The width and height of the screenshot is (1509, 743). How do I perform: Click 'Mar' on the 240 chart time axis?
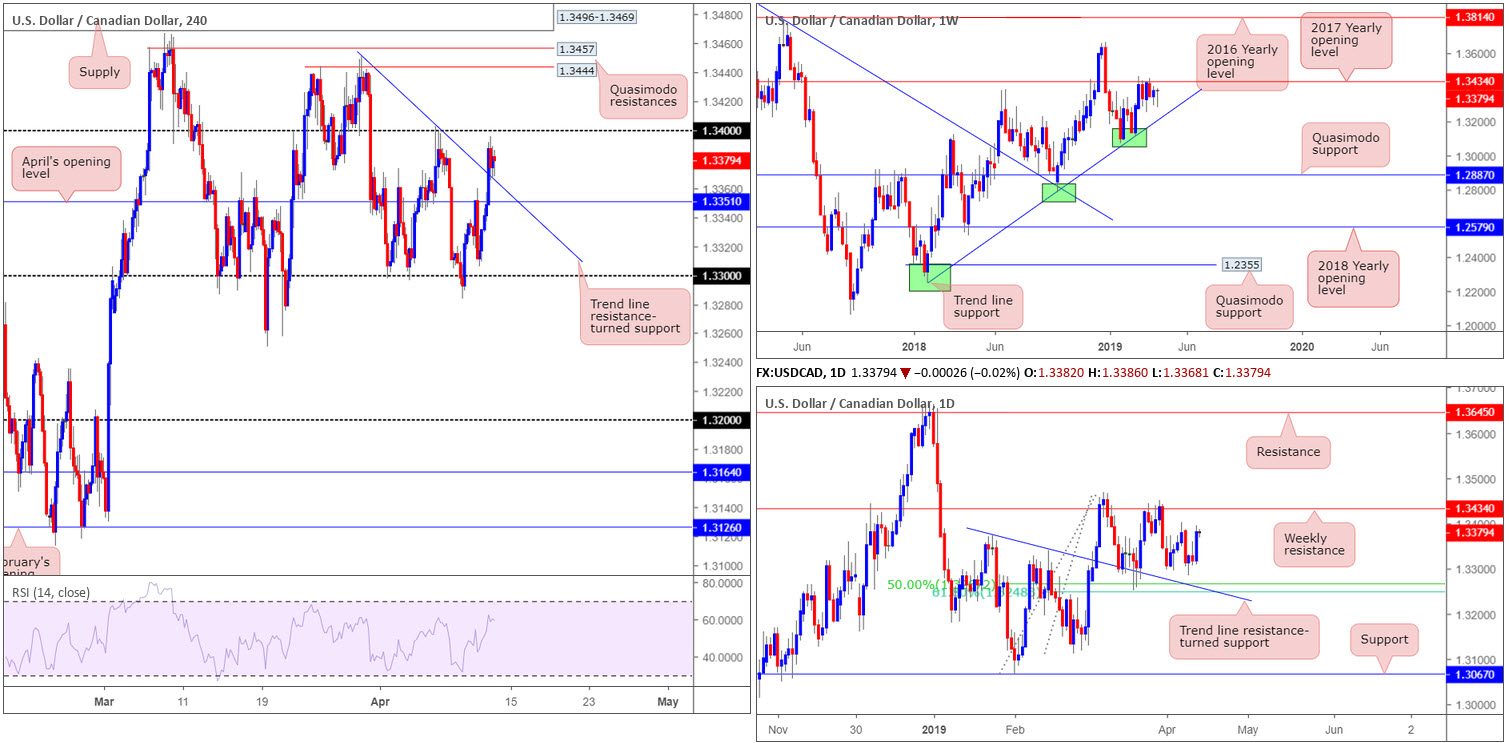pos(105,702)
